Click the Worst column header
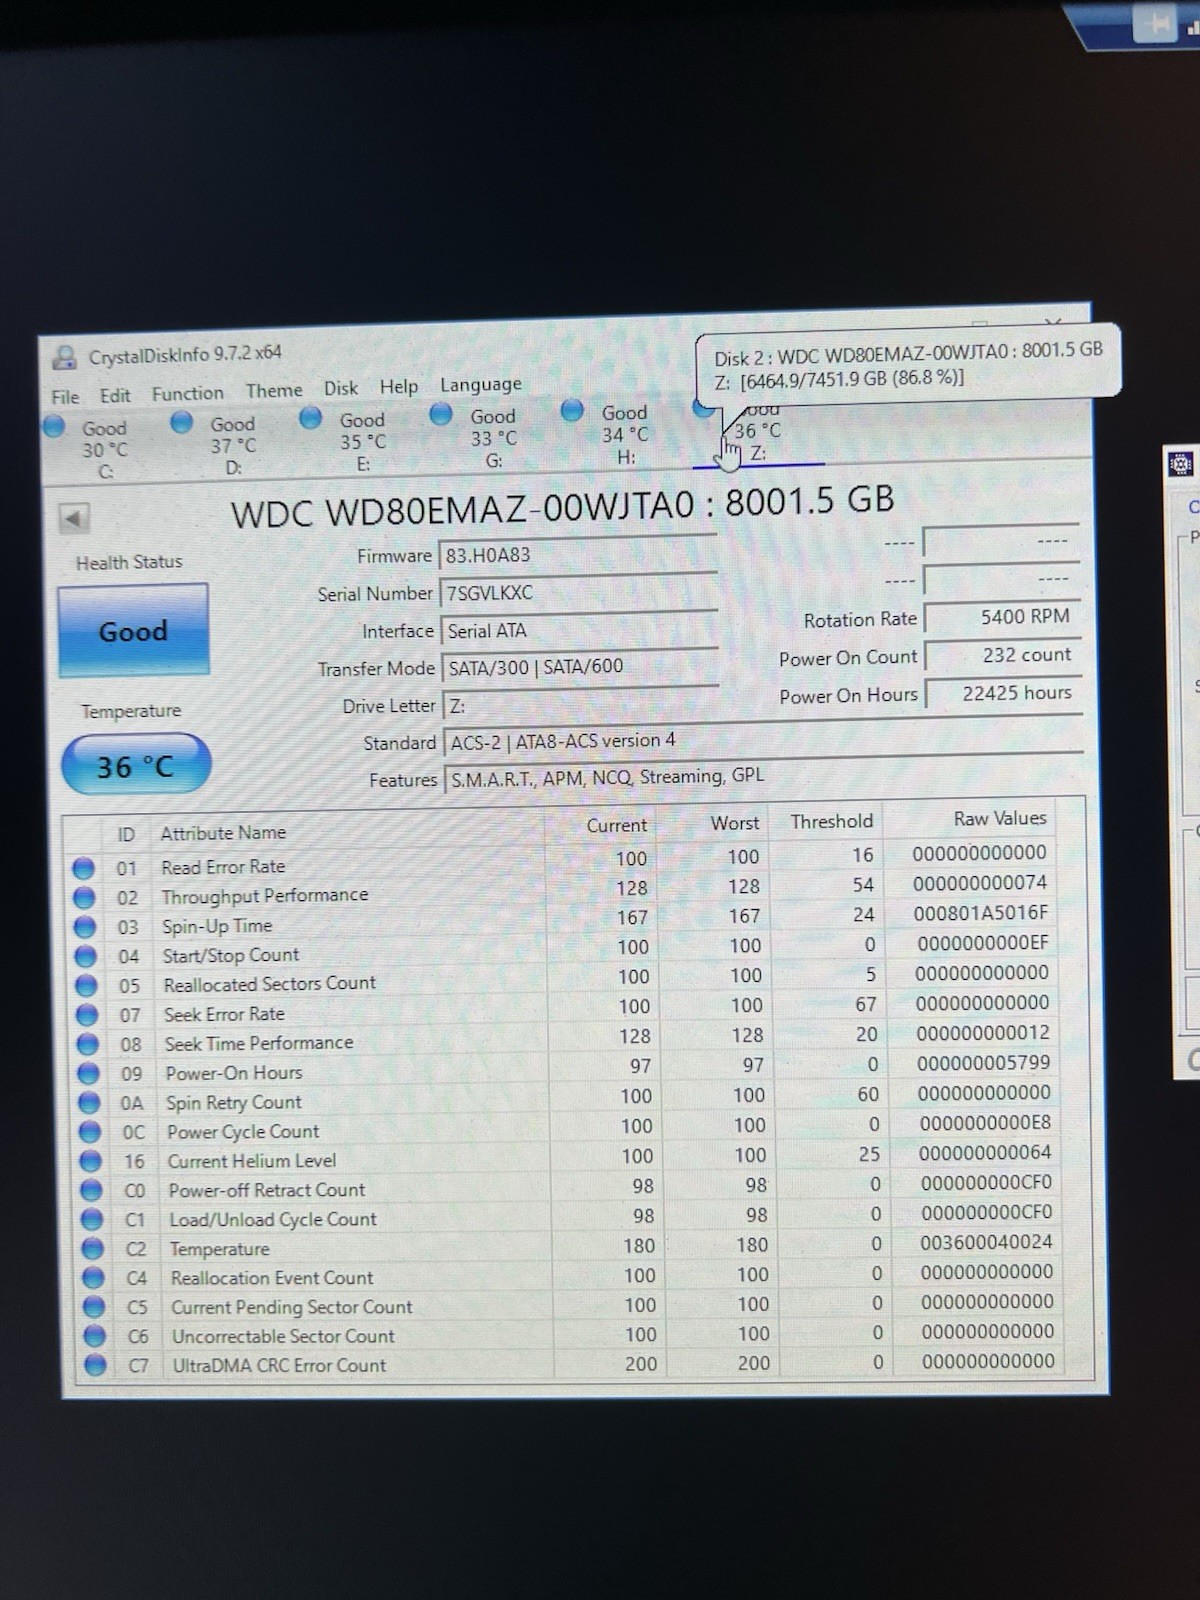The width and height of the screenshot is (1200, 1600). click(x=735, y=823)
